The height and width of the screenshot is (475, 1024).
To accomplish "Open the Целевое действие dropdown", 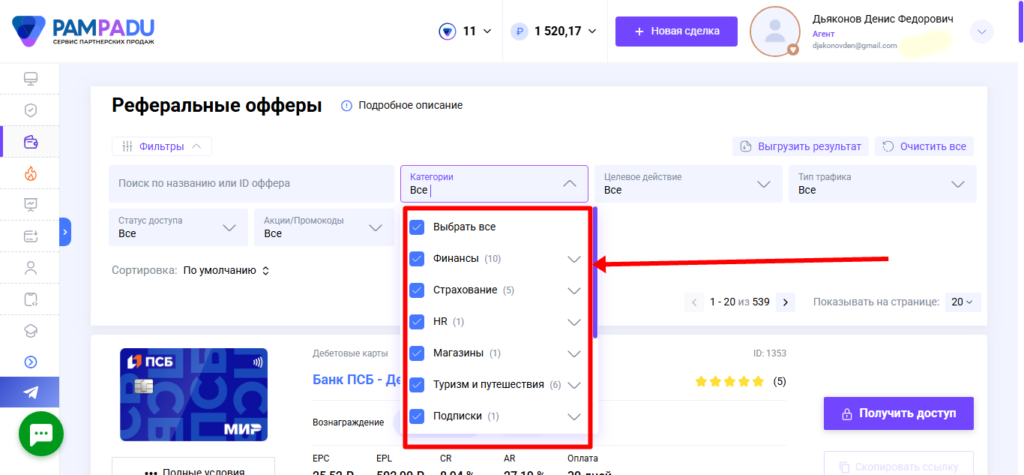I will (x=688, y=184).
